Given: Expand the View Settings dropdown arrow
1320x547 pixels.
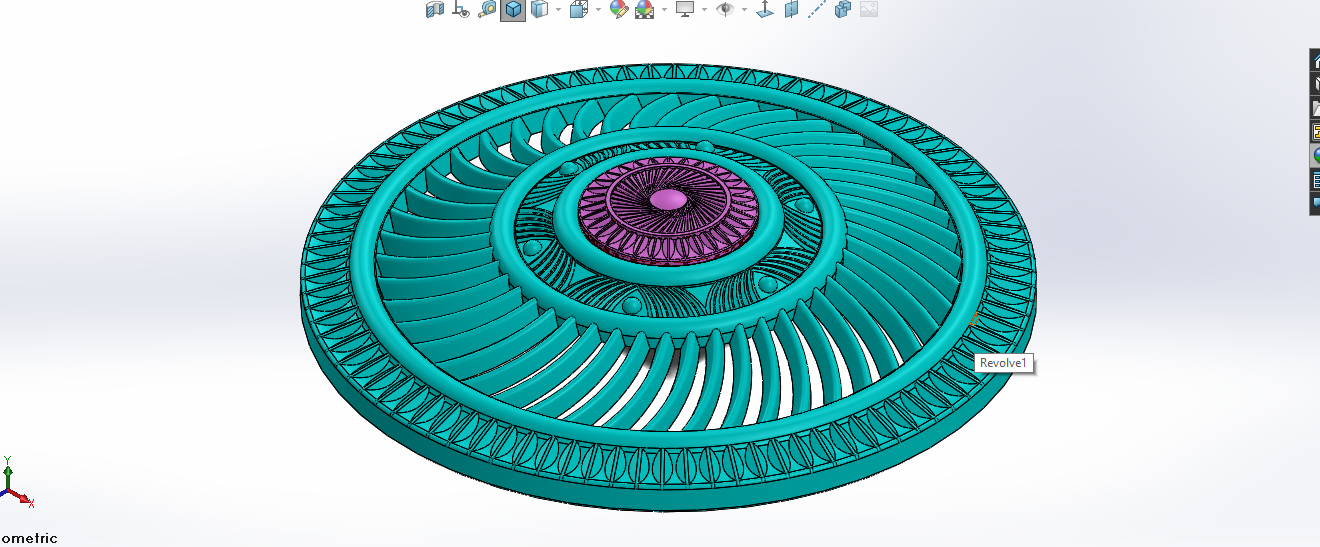Looking at the screenshot, I should pos(704,9).
